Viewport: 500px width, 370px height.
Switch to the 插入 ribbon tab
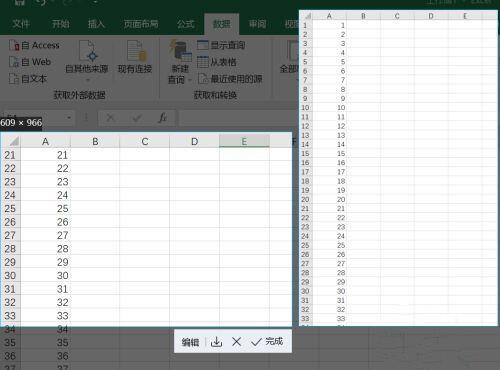tap(96, 24)
